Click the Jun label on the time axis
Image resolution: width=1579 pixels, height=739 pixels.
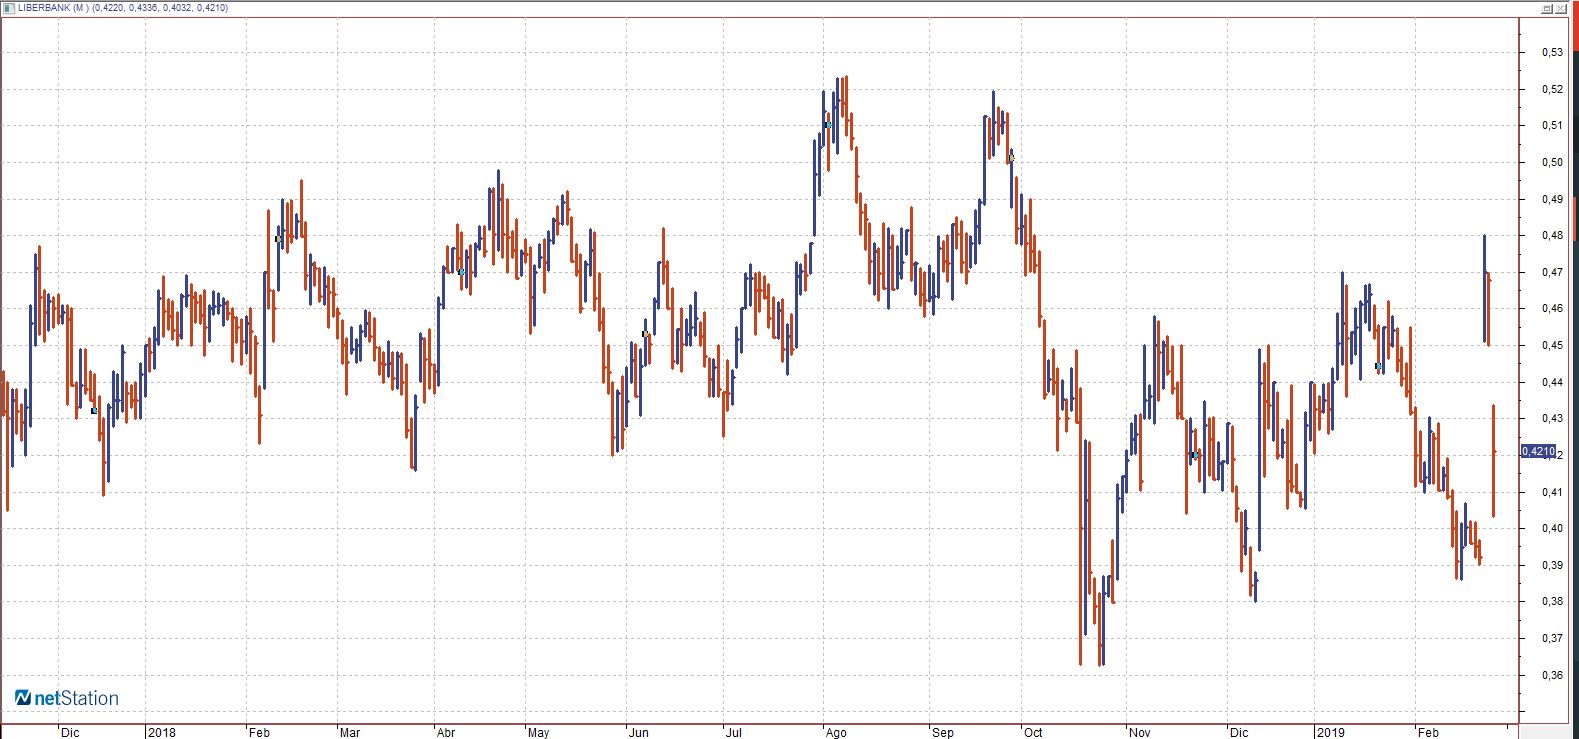pos(638,733)
